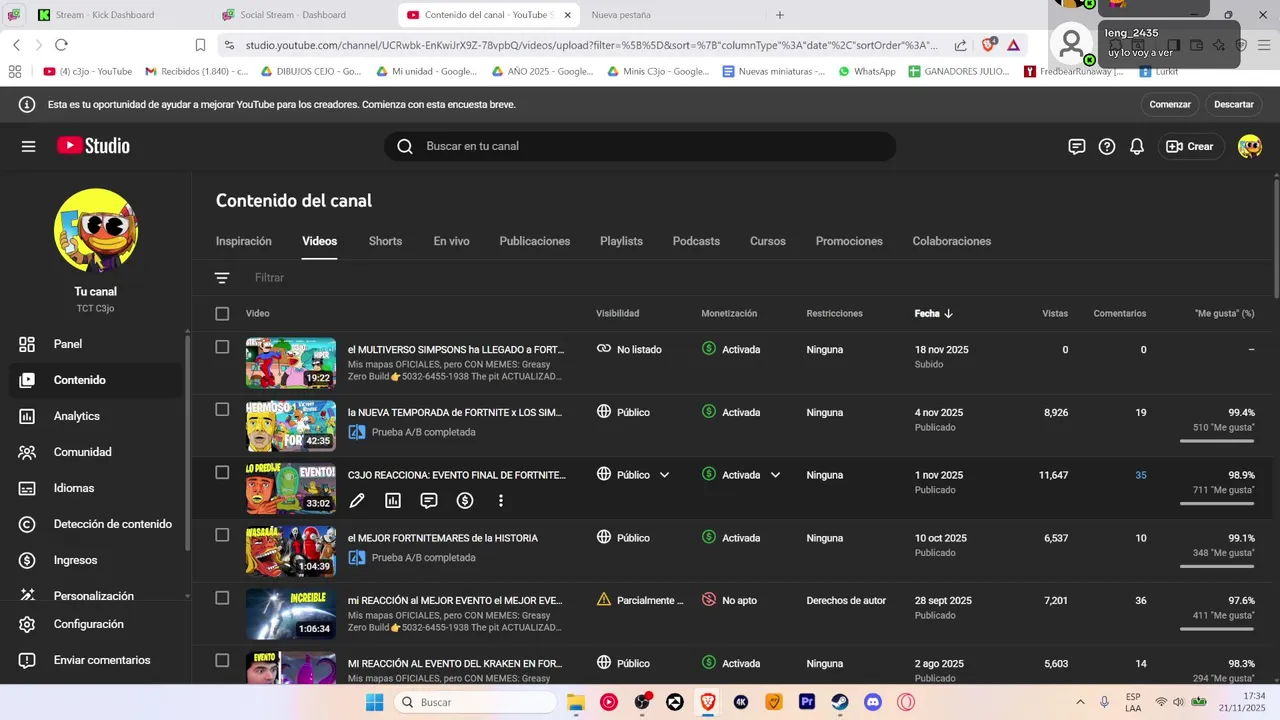Open analytics icon for C3JO REACCIONA video
The height and width of the screenshot is (720, 1280).
[x=393, y=500]
